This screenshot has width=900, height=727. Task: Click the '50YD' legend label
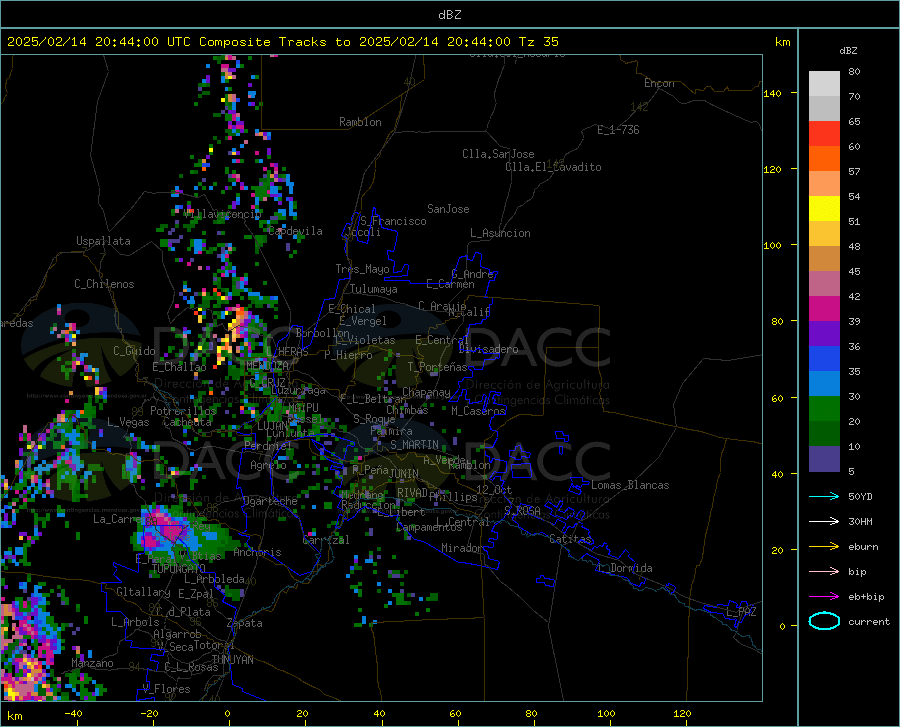pyautogui.click(x=860, y=496)
